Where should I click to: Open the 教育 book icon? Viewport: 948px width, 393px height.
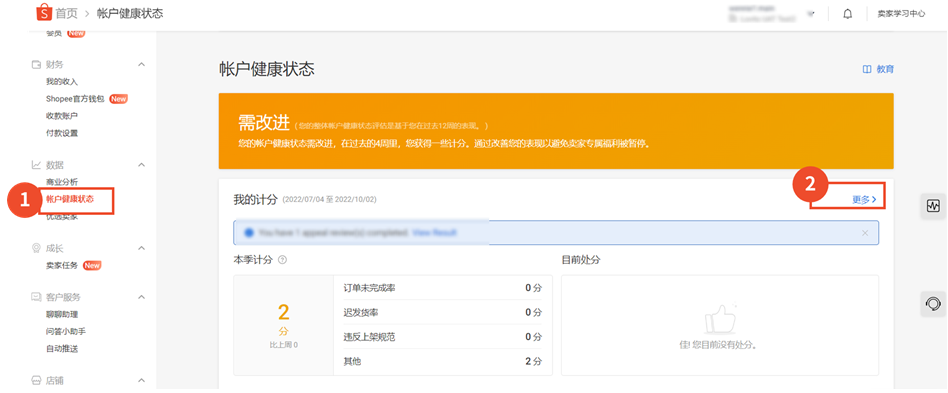point(866,69)
